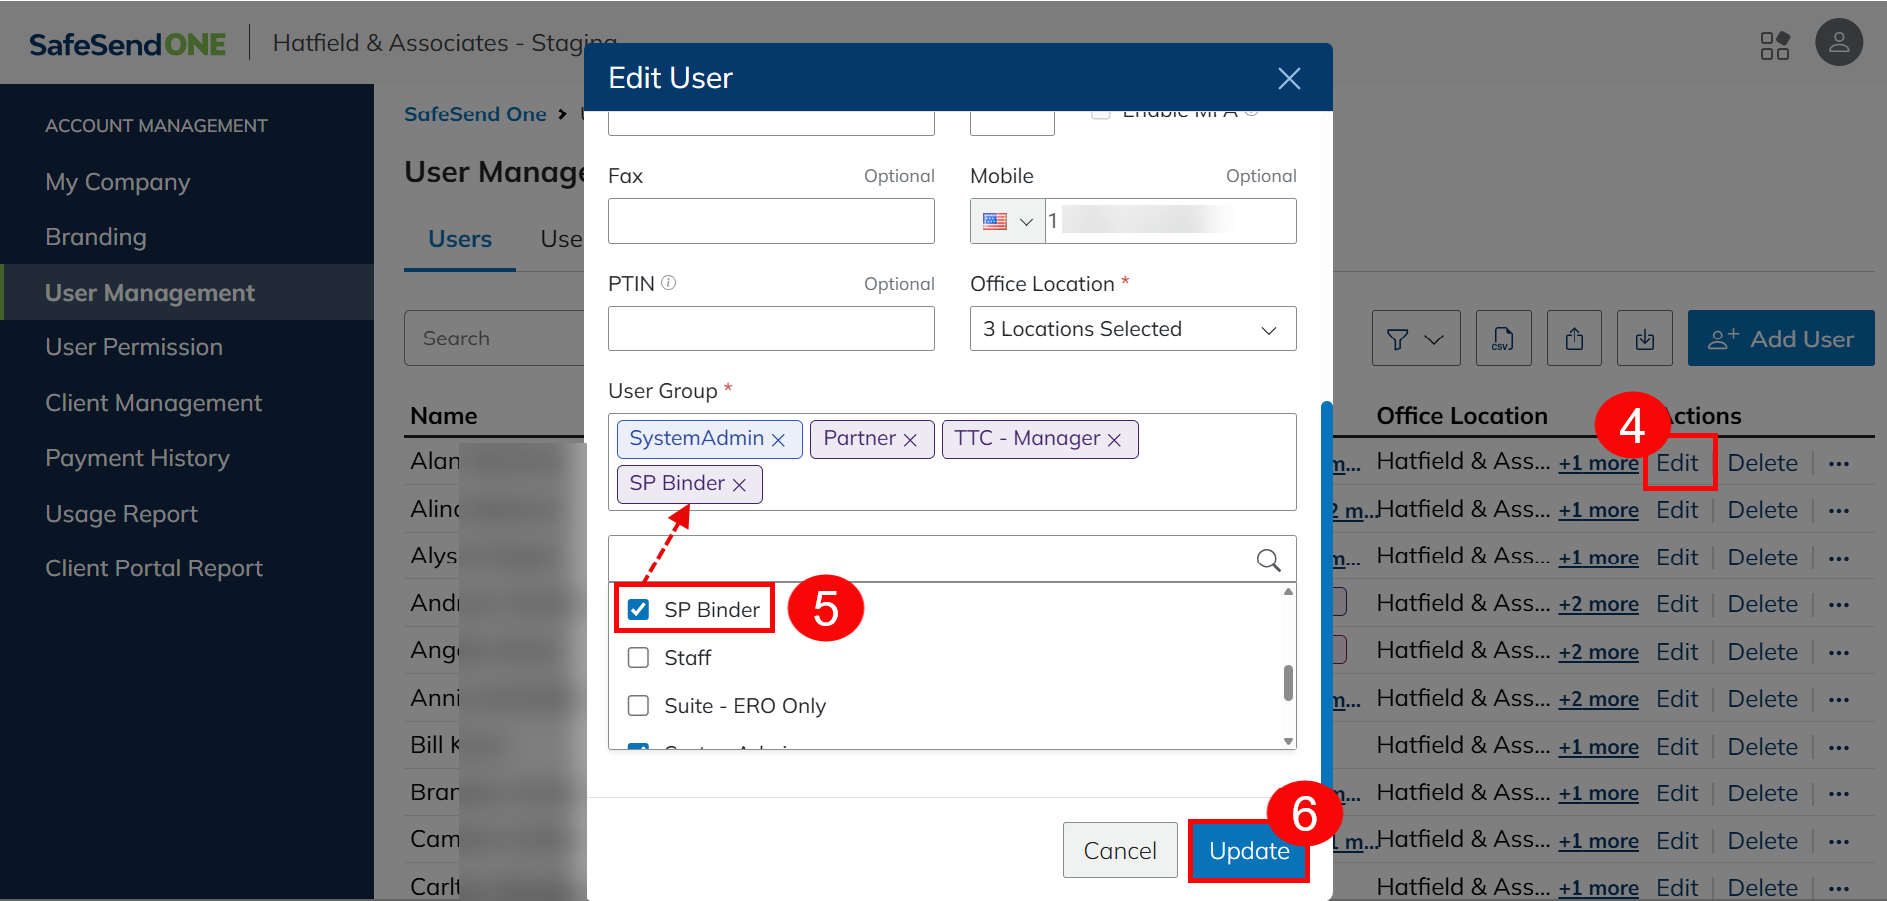
Task: Remove the SystemAdmin group with its × icon
Action: click(x=779, y=438)
